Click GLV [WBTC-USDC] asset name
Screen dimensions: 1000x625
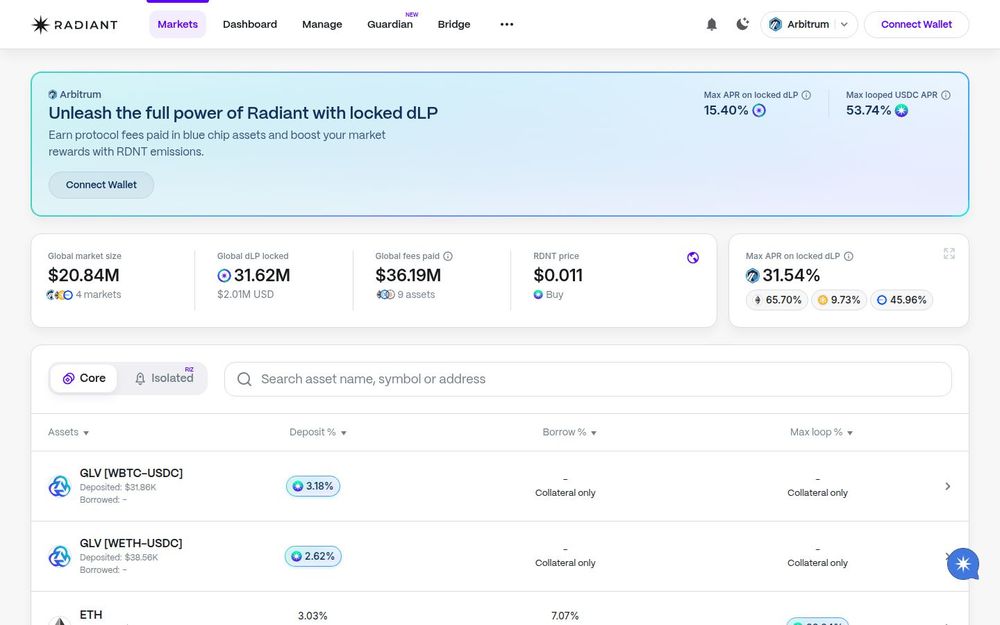pos(131,473)
